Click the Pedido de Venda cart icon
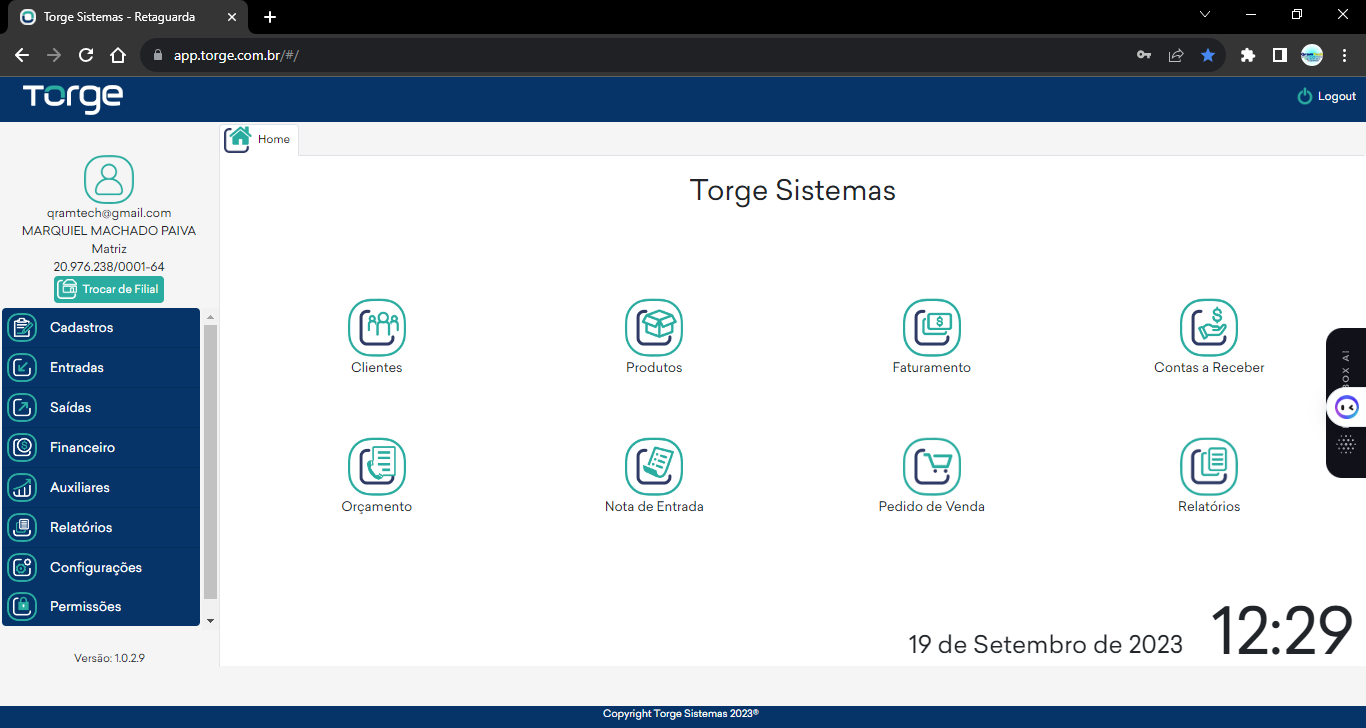The height and width of the screenshot is (728, 1366). click(931, 467)
